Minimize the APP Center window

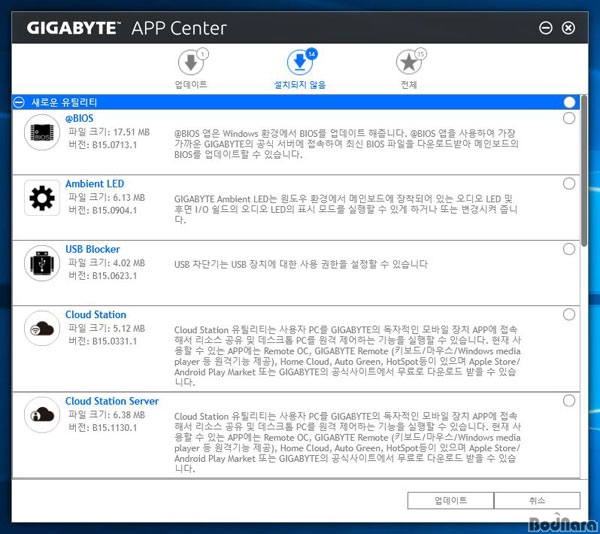click(x=546, y=28)
